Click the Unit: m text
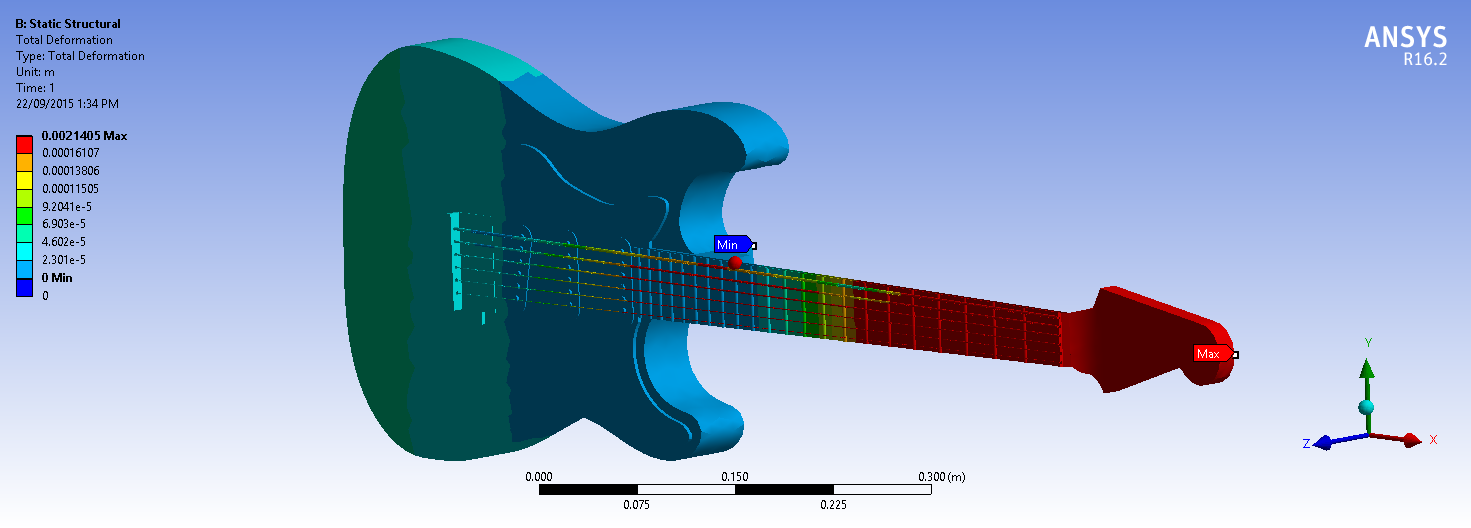 (36, 72)
